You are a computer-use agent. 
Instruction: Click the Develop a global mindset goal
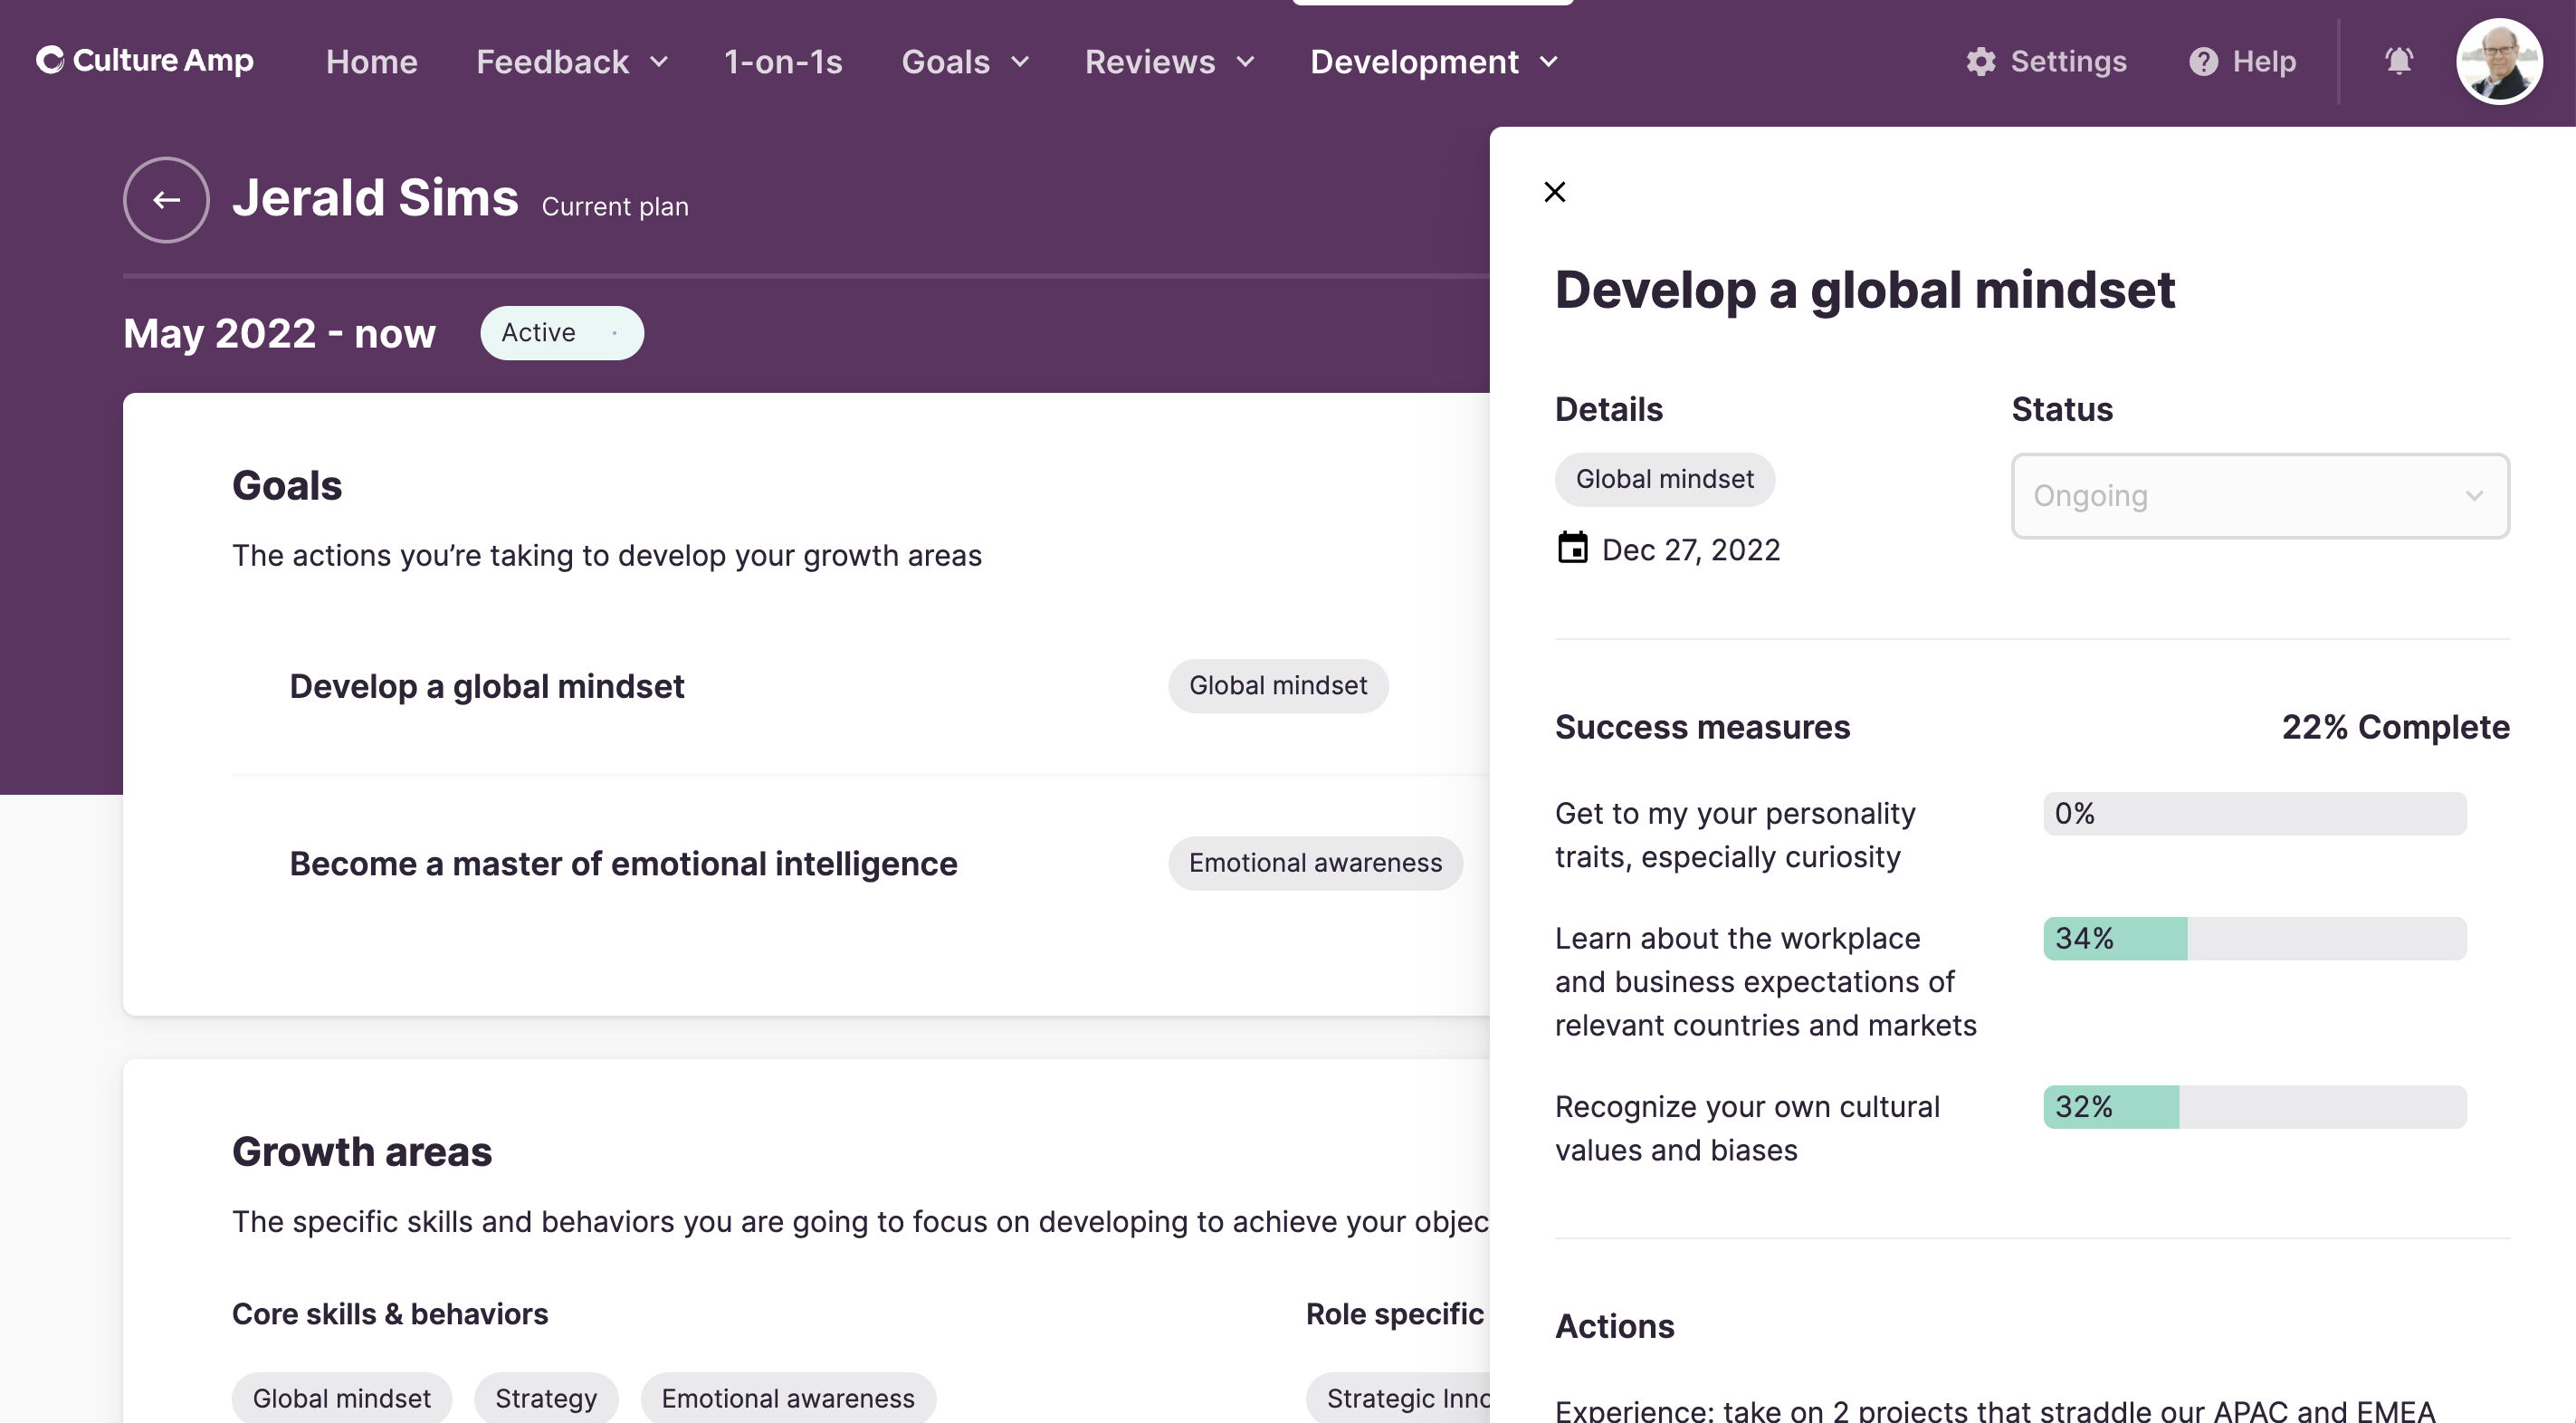pos(487,685)
